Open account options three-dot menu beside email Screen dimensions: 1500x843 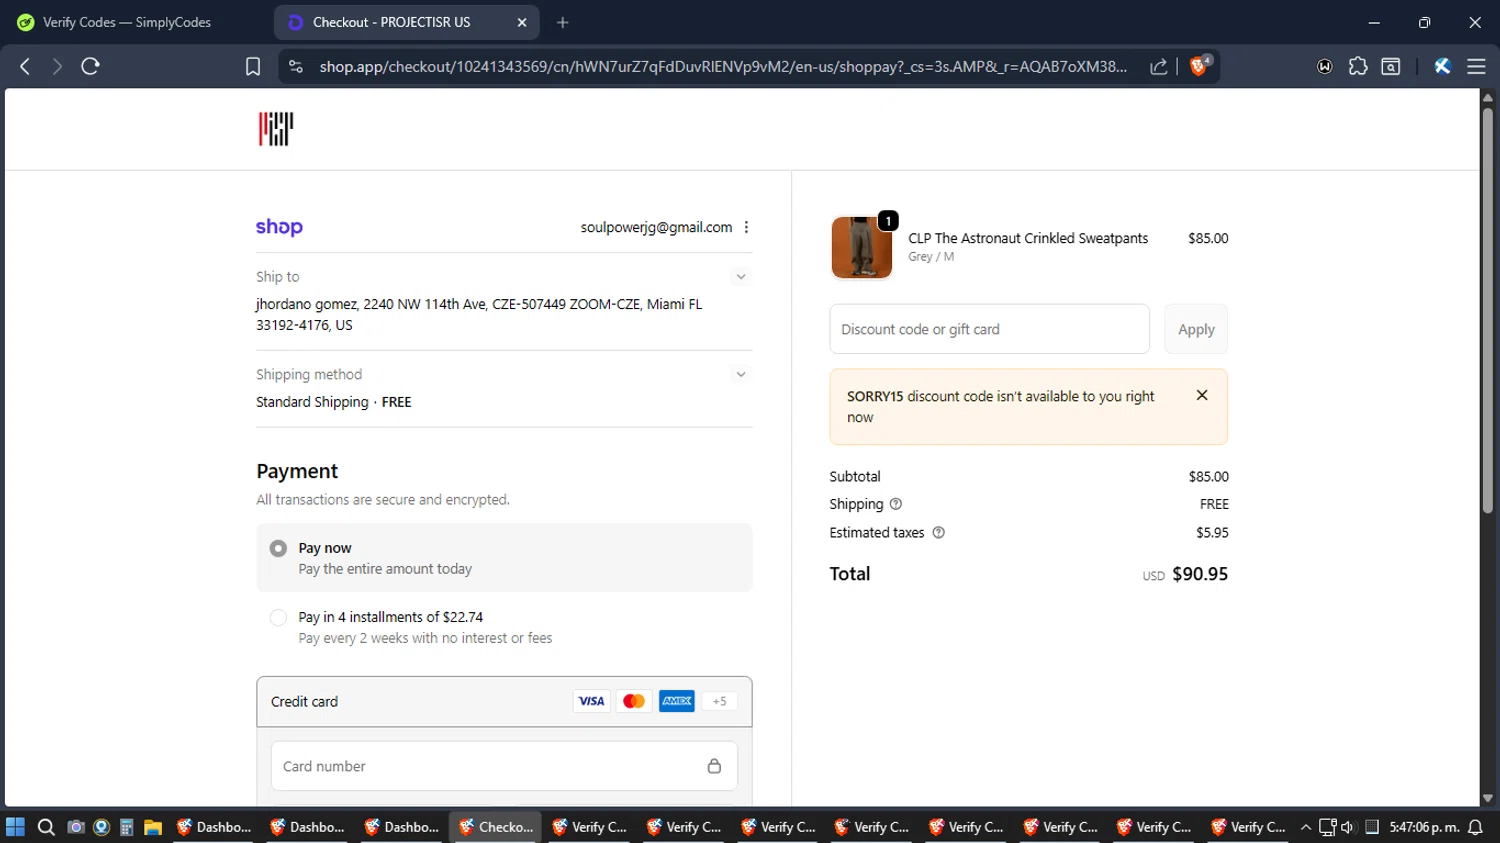tap(746, 227)
